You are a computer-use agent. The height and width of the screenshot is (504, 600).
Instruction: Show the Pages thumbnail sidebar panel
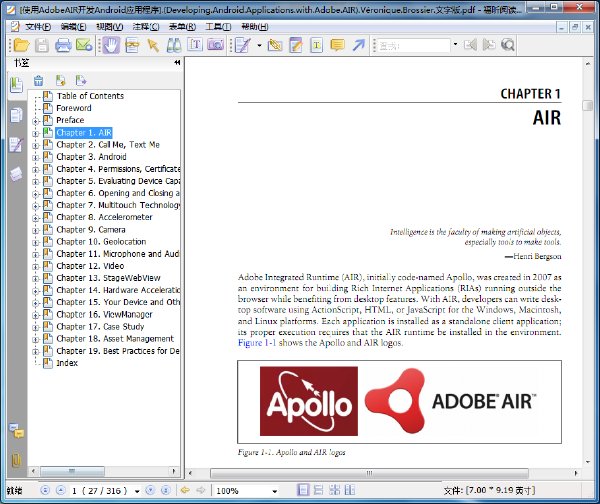(16, 115)
